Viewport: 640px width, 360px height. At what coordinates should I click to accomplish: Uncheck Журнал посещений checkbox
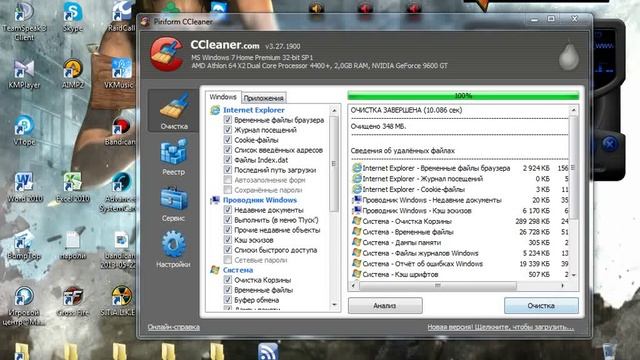(x=228, y=130)
